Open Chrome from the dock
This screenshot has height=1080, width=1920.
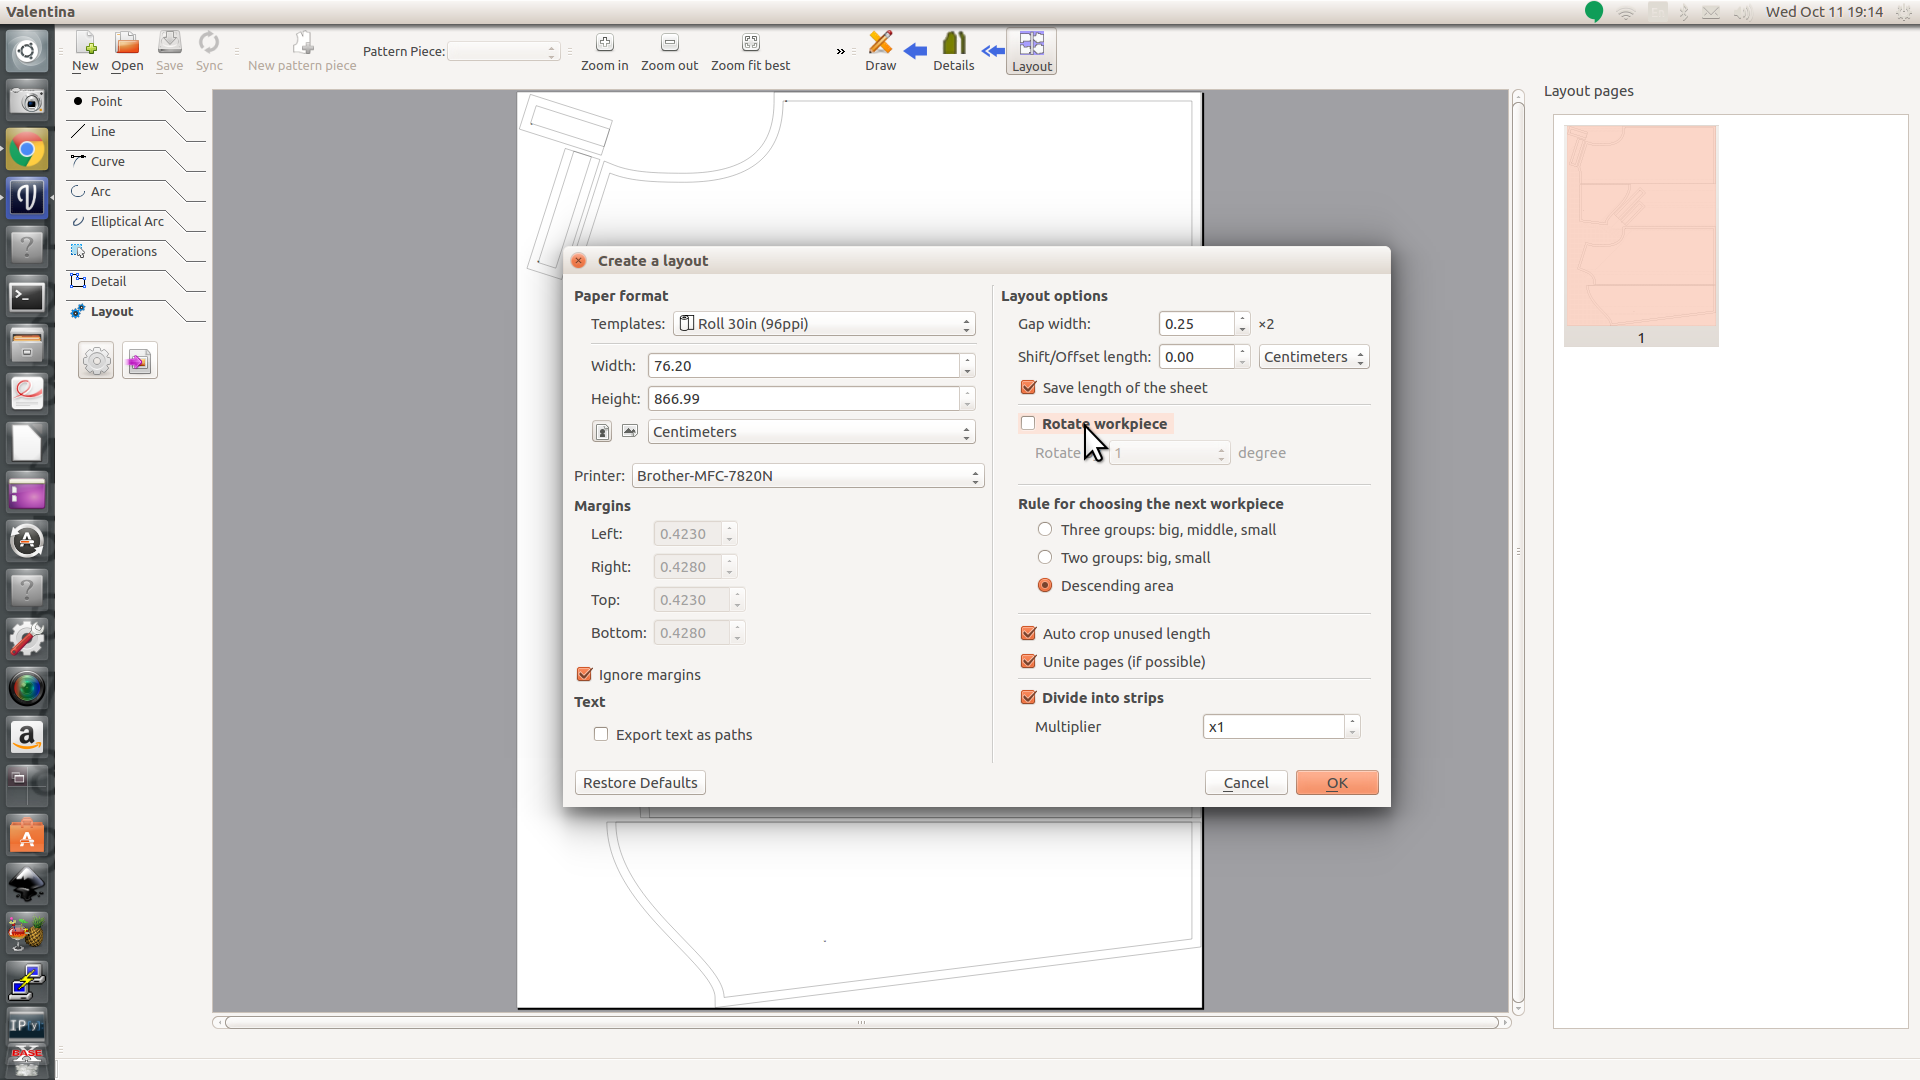(x=27, y=150)
